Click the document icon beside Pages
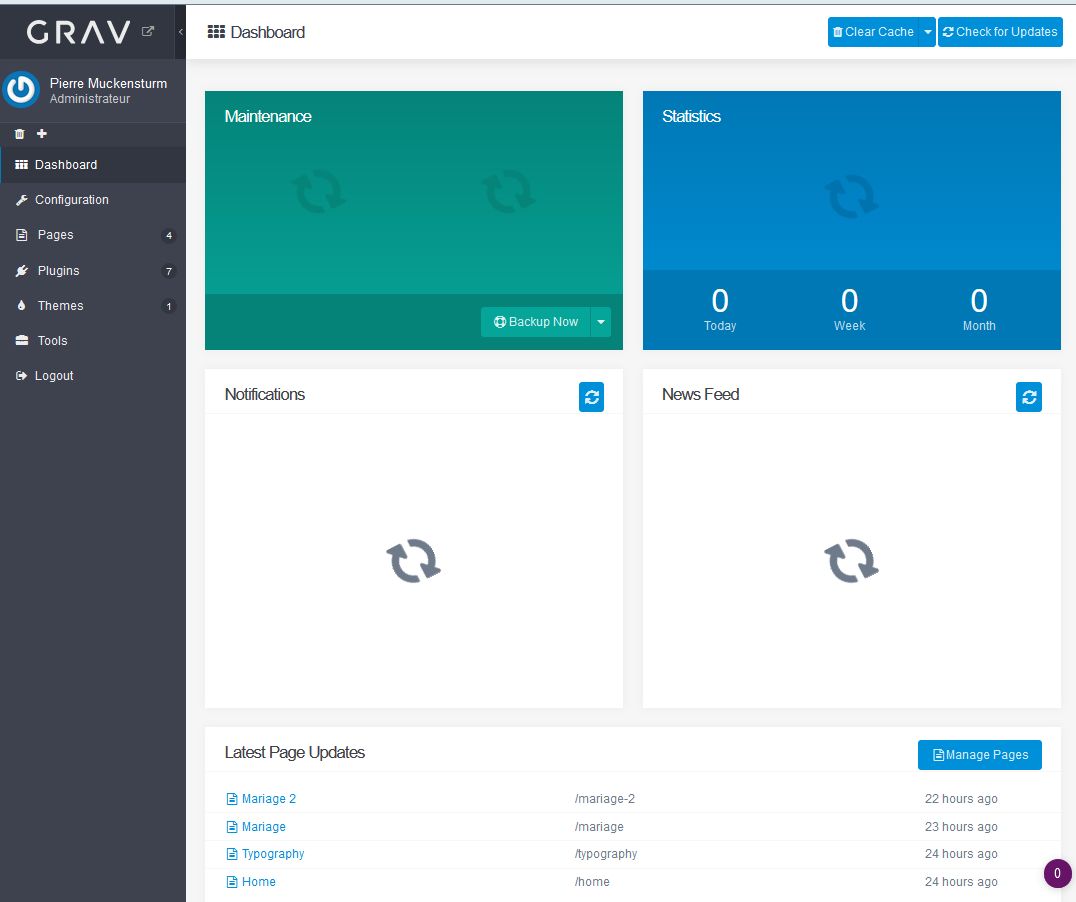 click(22, 235)
